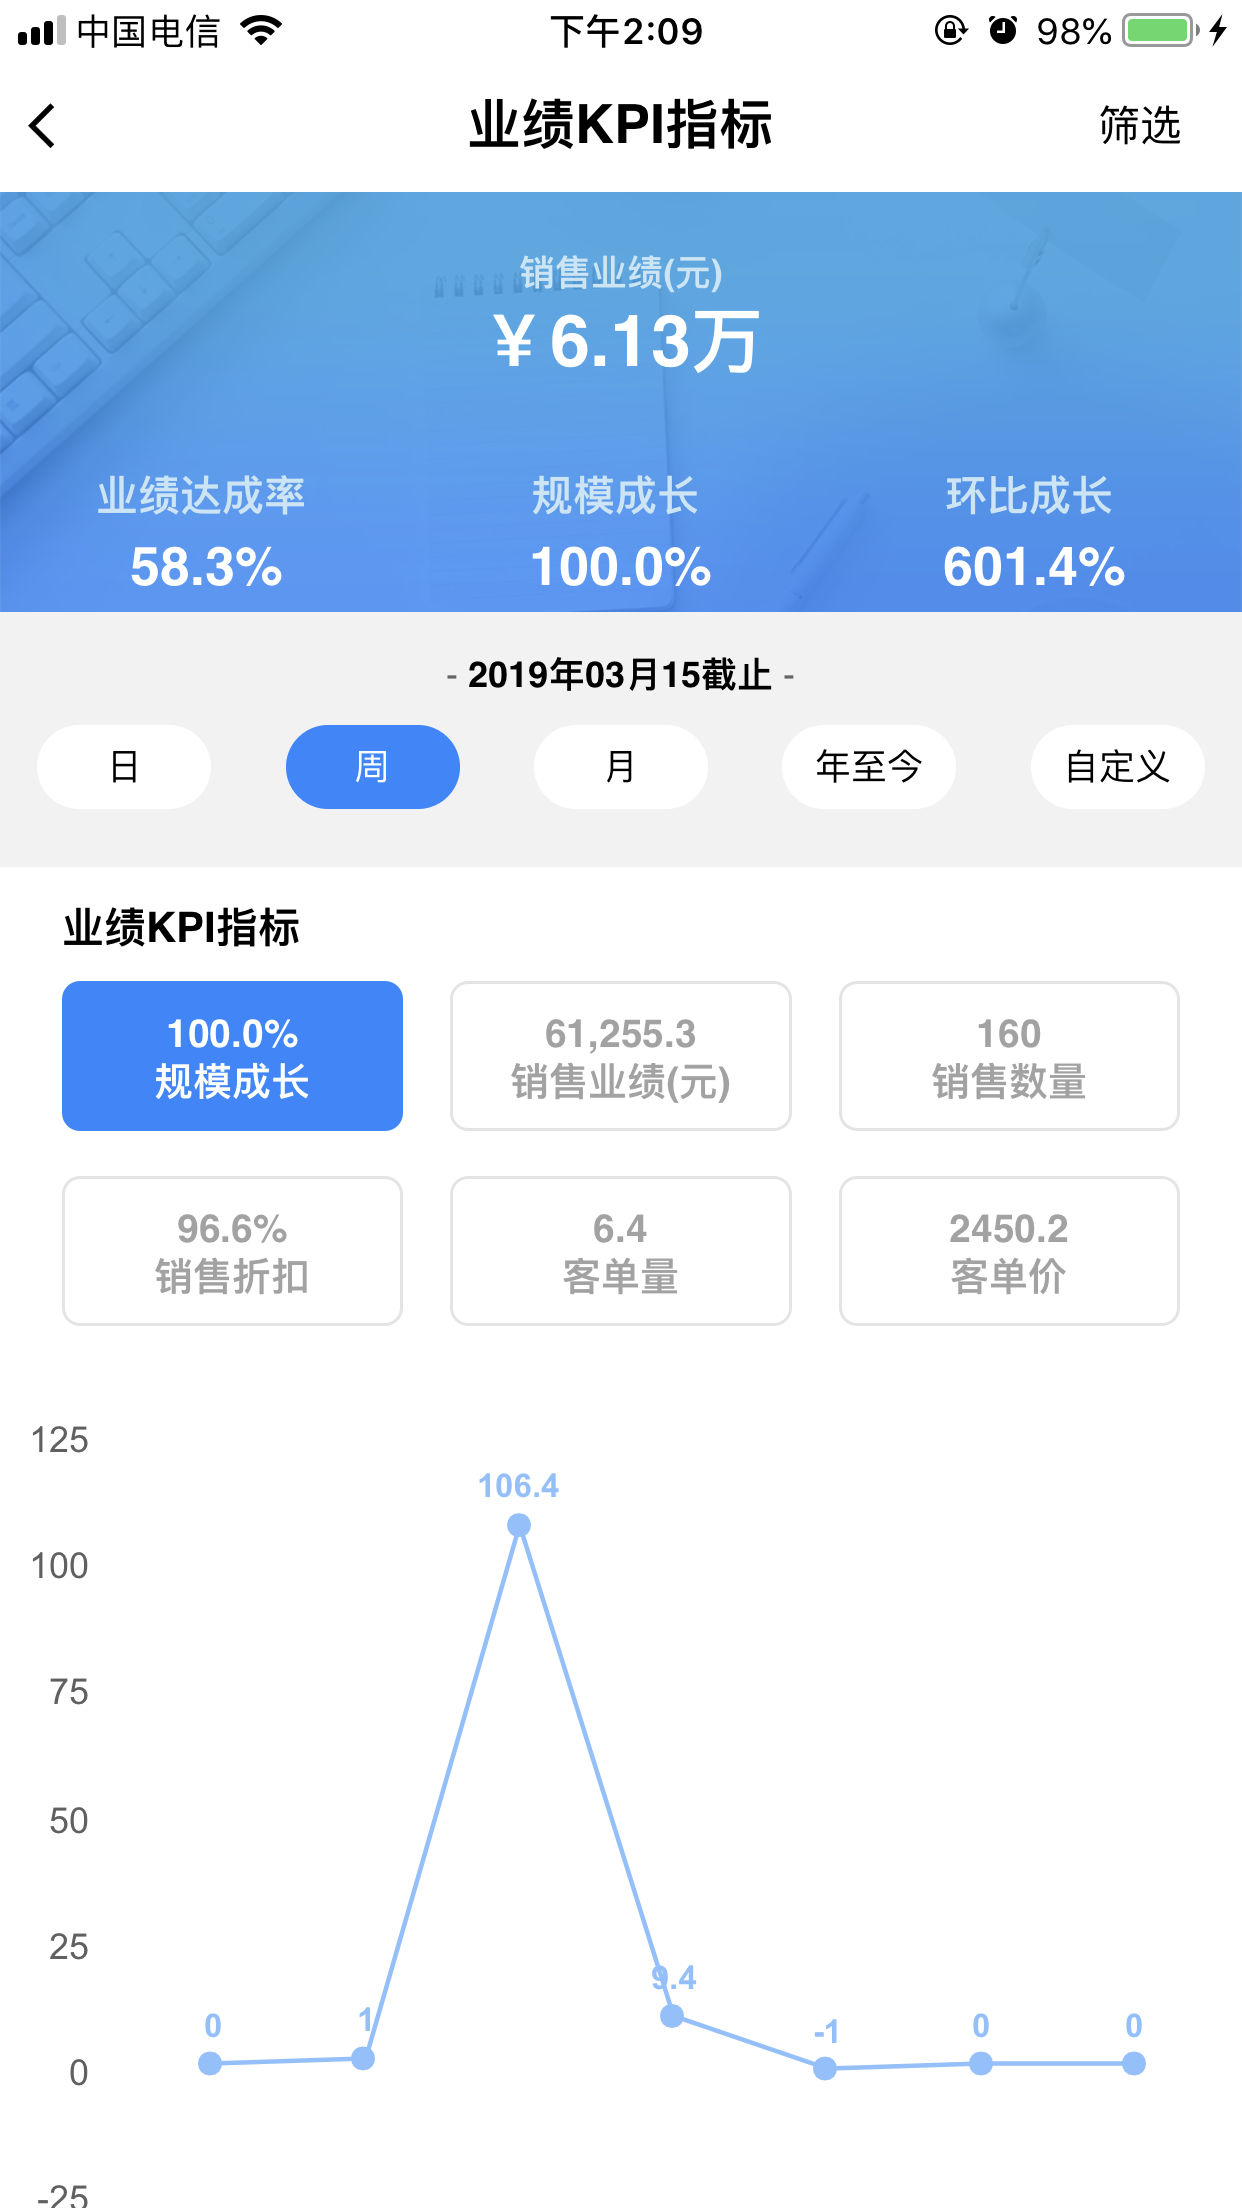Select the 规模成长 KPI card
The image size is (1242, 2208).
(232, 1056)
